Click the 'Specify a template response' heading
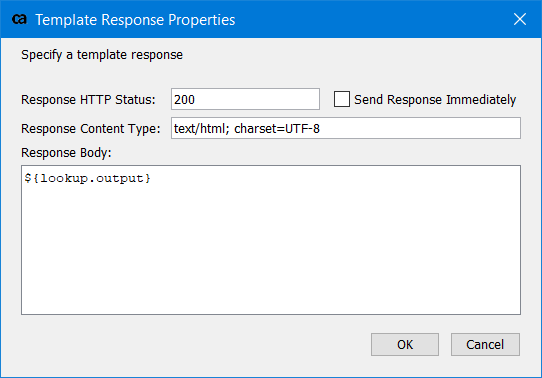Image resolution: width=542 pixels, height=378 pixels. pos(102,55)
